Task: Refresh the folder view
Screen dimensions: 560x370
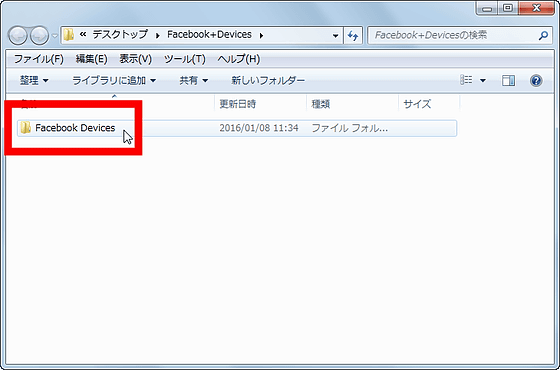Action: tap(353, 35)
